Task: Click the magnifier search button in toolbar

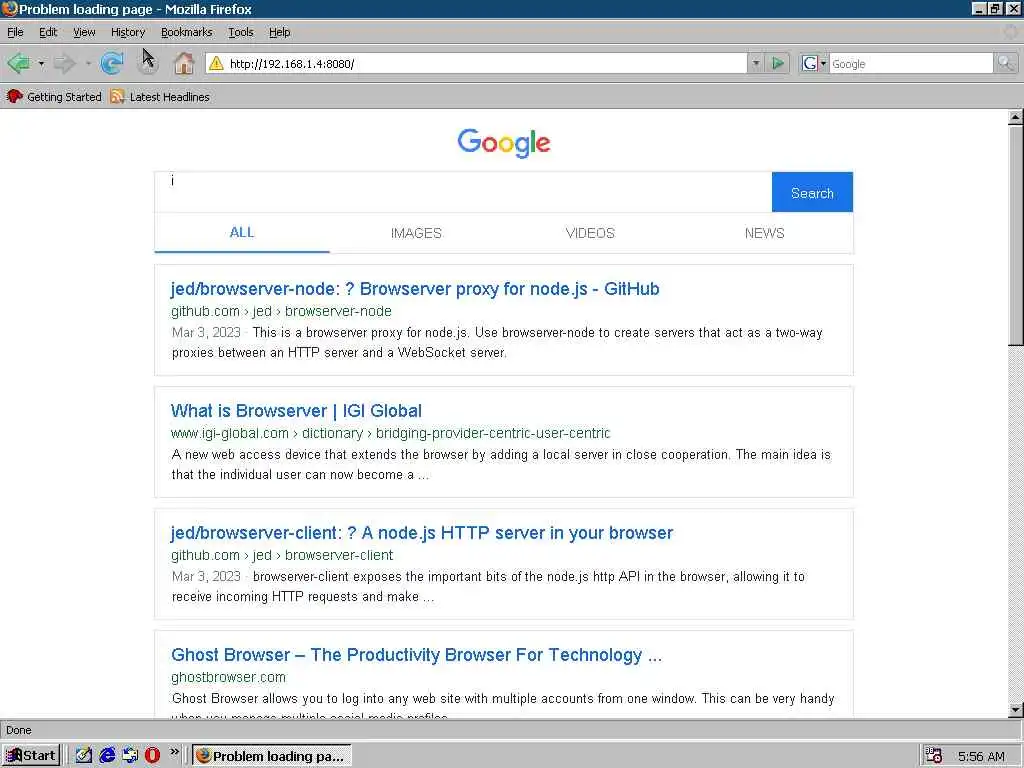Action: 1005,63
